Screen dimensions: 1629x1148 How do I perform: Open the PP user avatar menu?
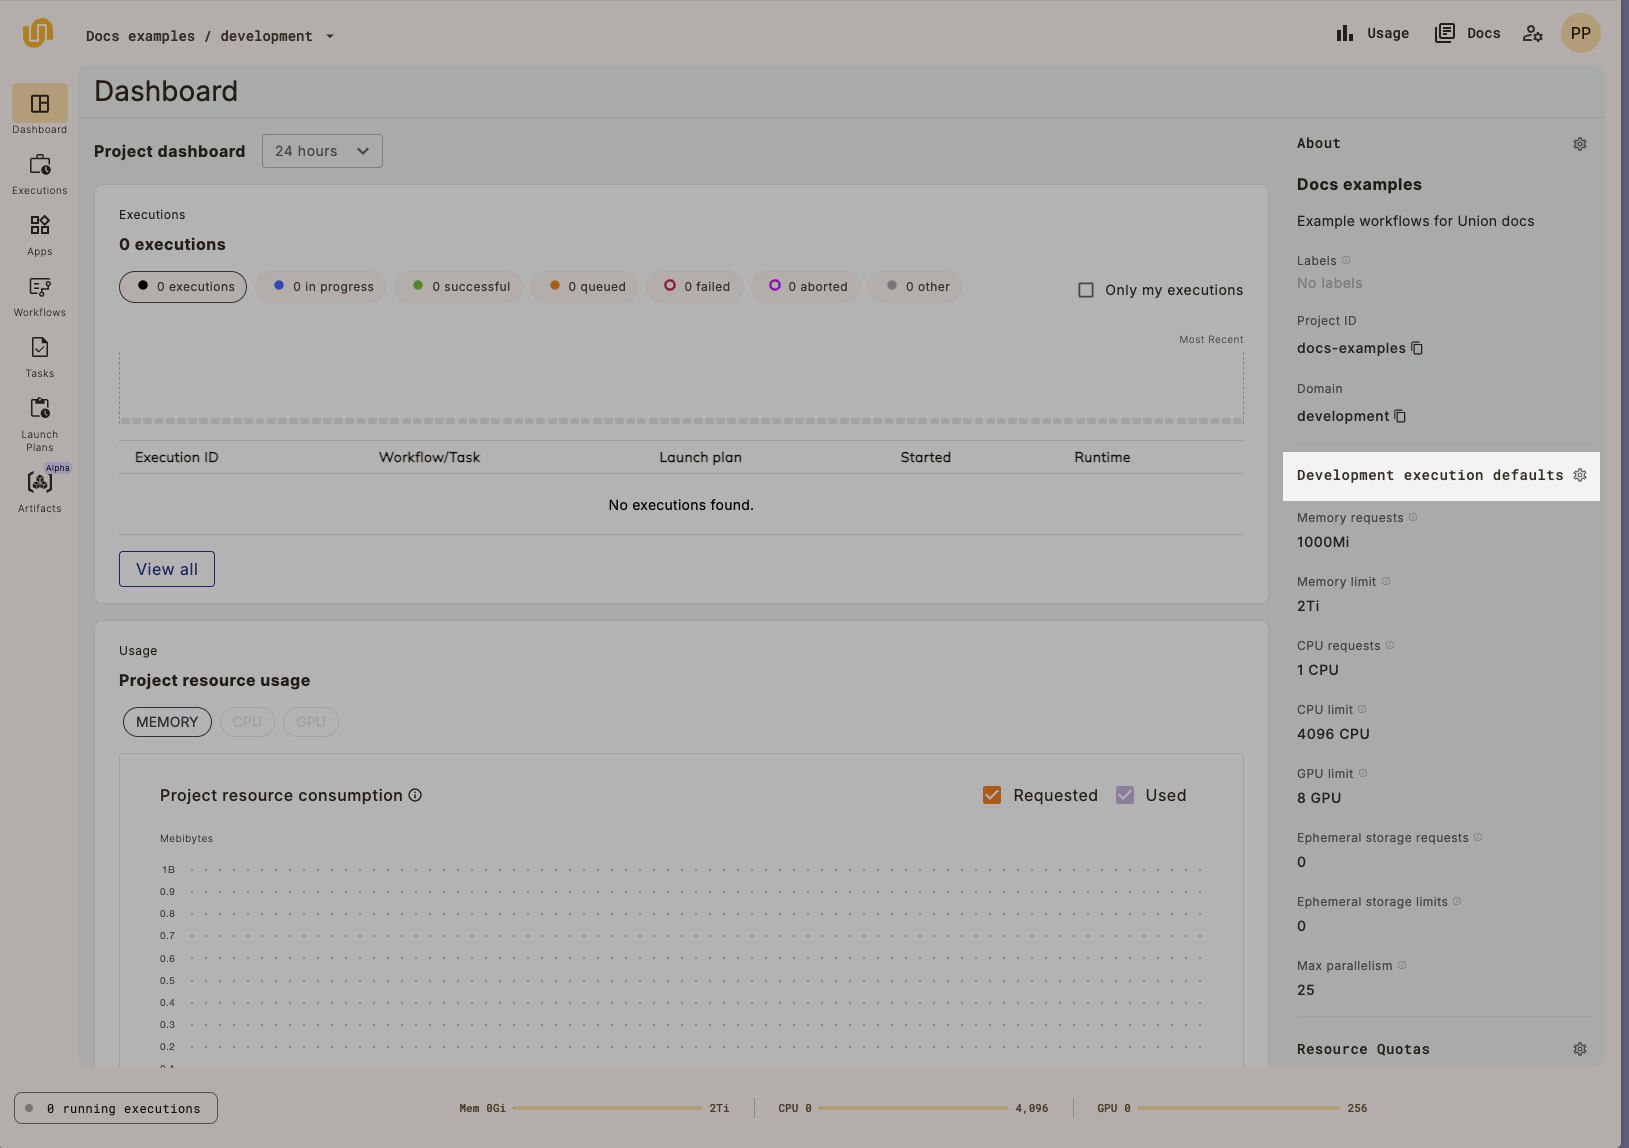(1580, 33)
